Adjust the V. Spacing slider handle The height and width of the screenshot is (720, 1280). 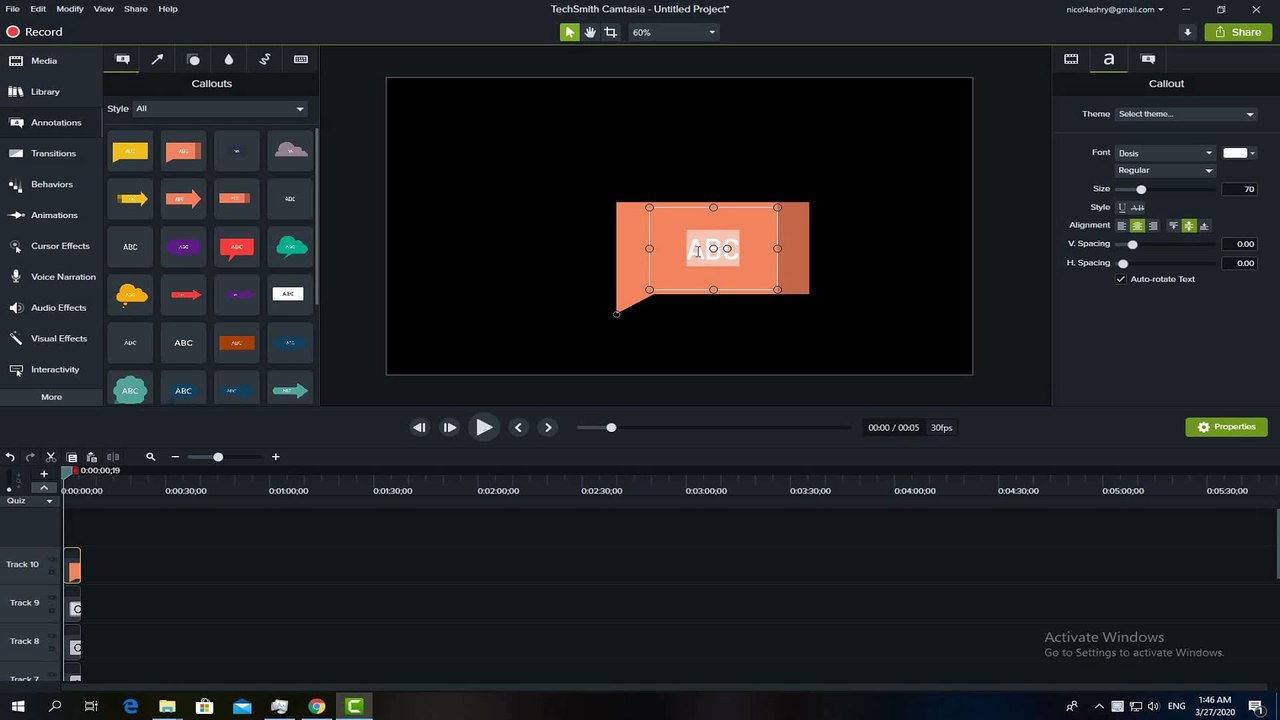coord(1132,244)
